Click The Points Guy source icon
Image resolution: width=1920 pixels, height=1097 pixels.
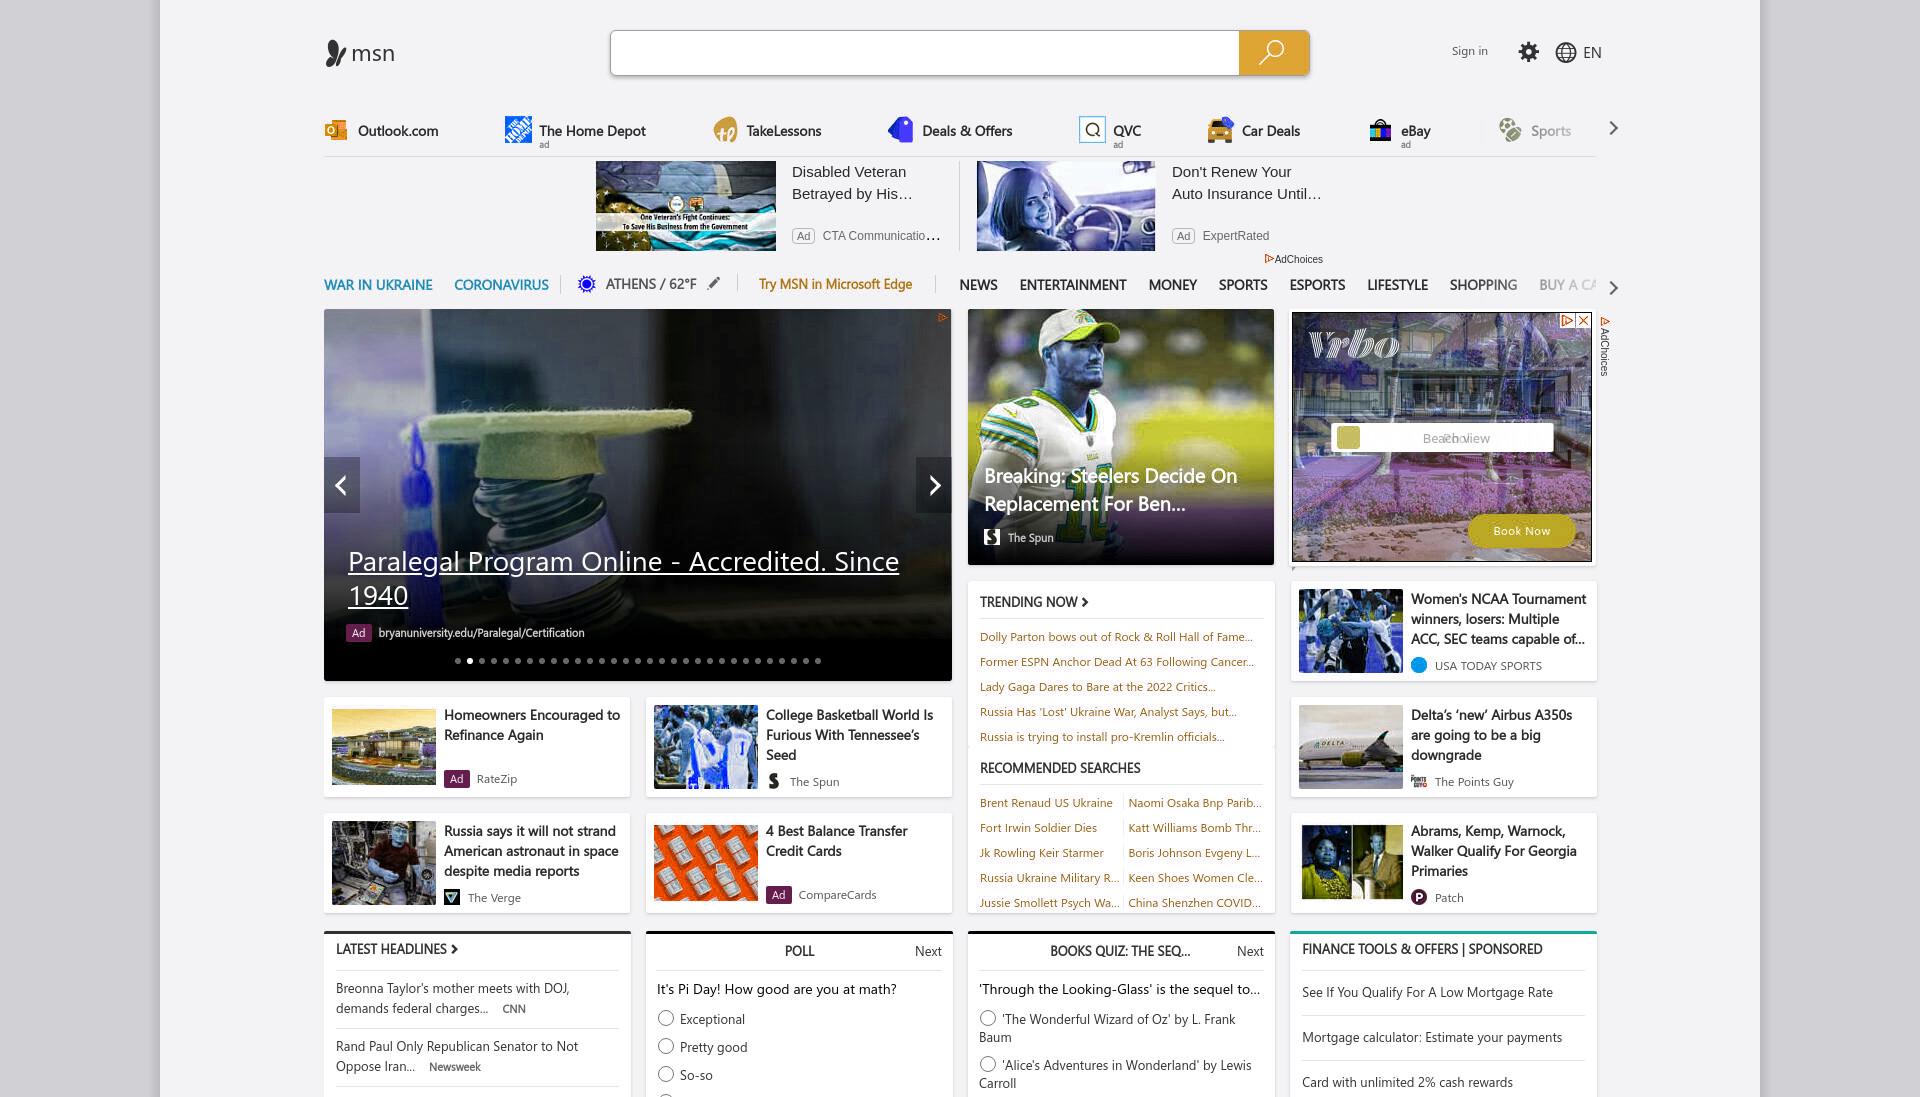tap(1419, 781)
